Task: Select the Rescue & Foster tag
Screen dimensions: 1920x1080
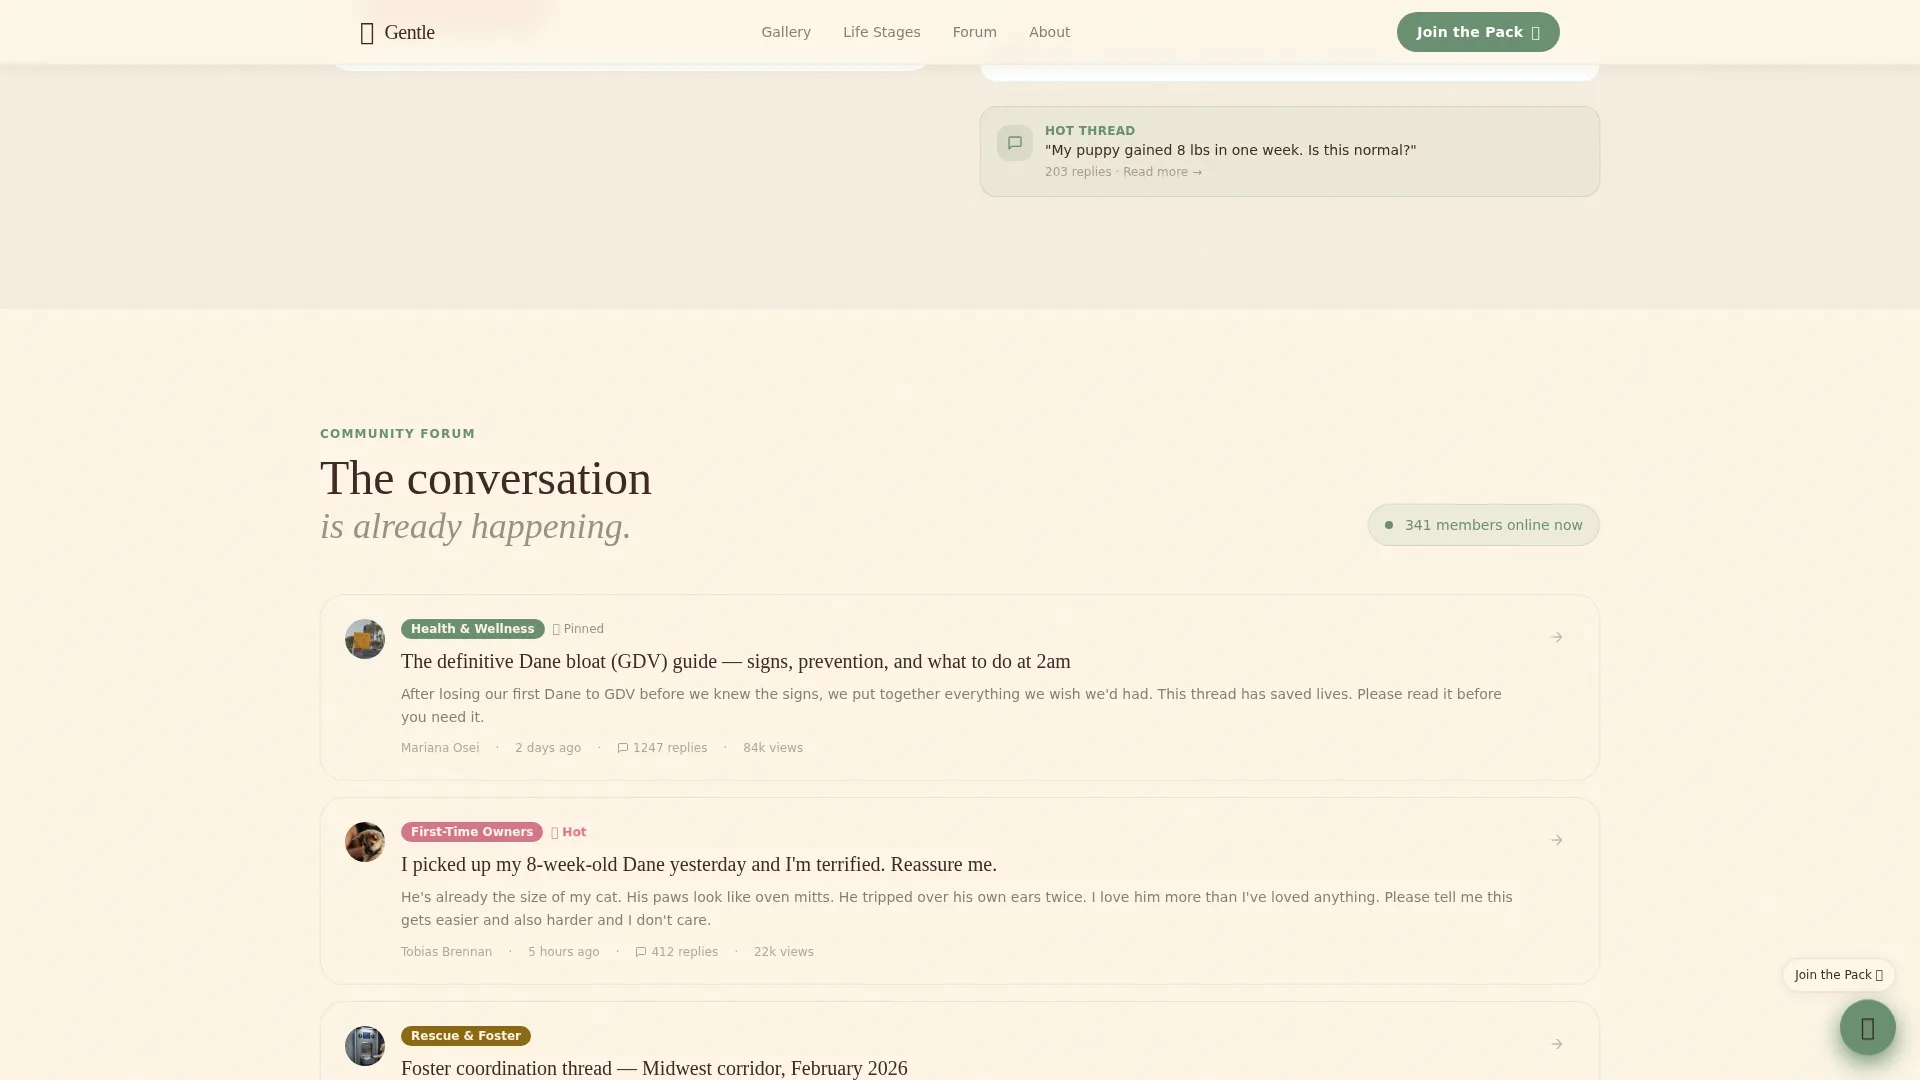Action: (x=465, y=1036)
